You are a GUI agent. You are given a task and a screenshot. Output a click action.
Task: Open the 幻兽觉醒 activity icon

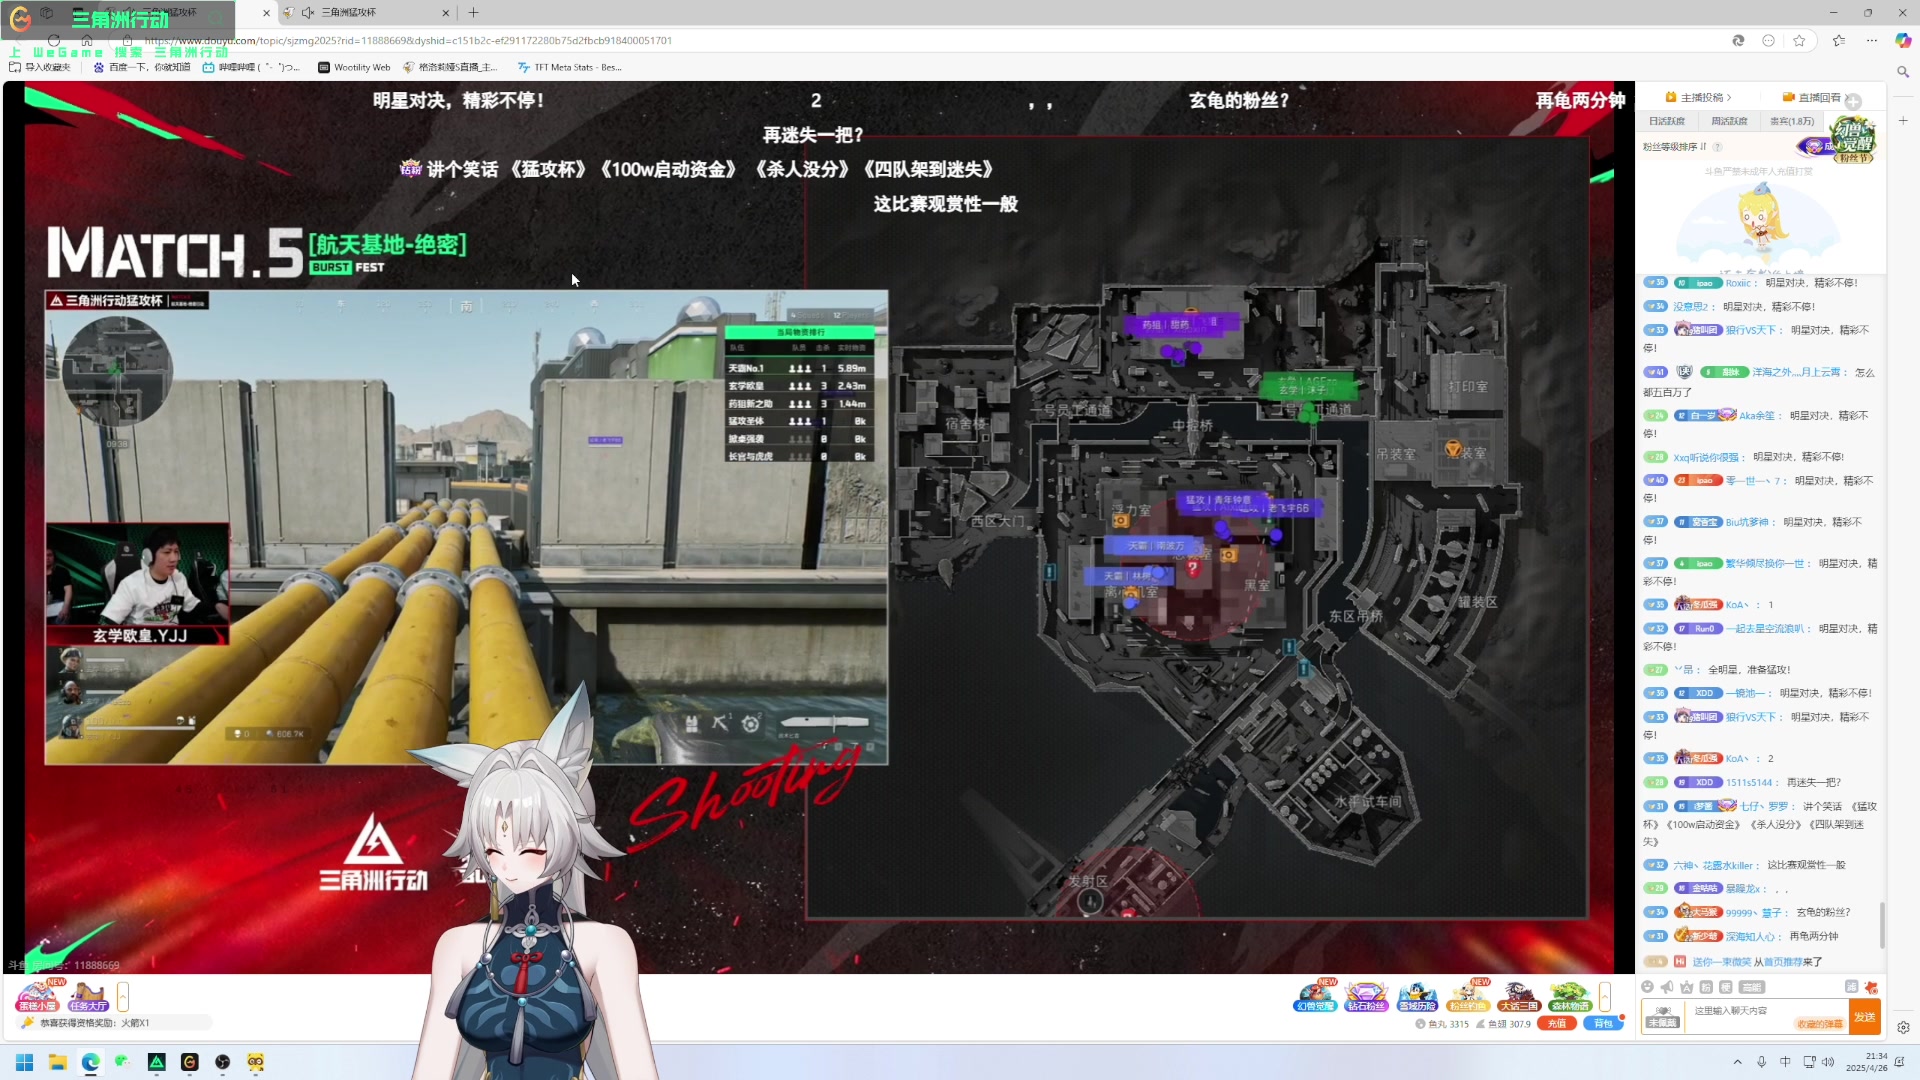tap(1315, 996)
